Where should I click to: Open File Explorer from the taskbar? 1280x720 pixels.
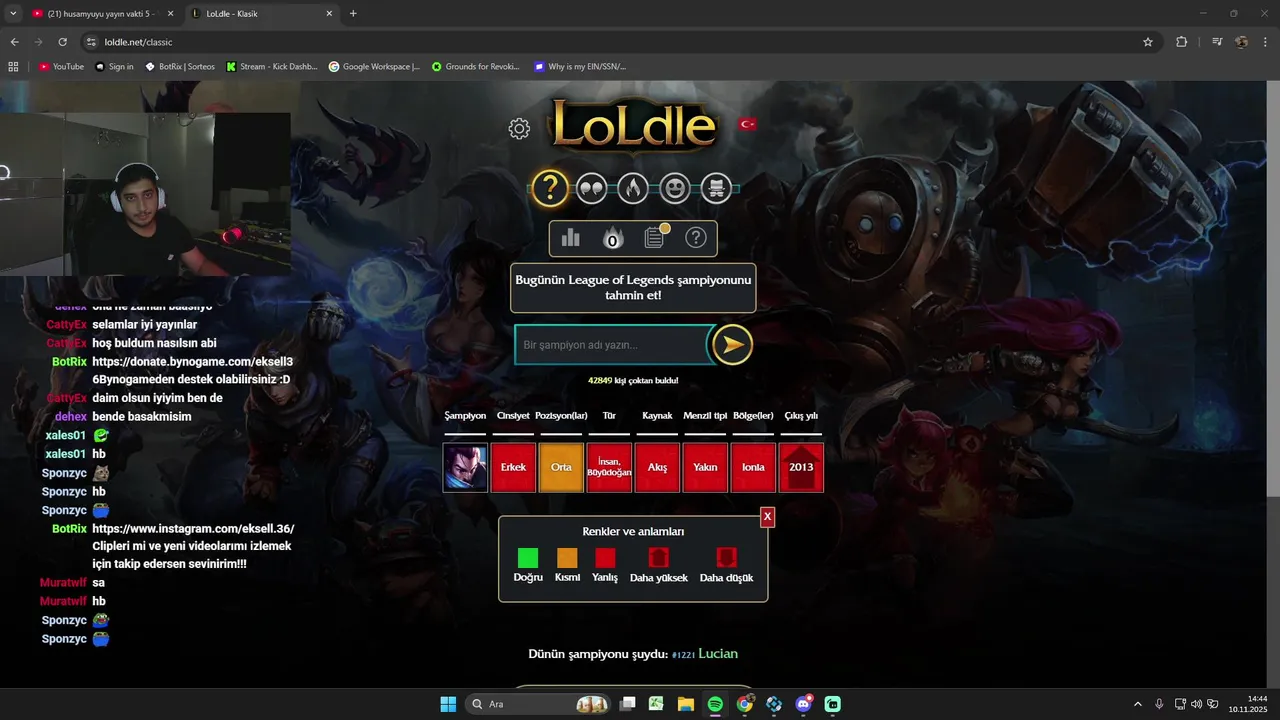coord(686,704)
